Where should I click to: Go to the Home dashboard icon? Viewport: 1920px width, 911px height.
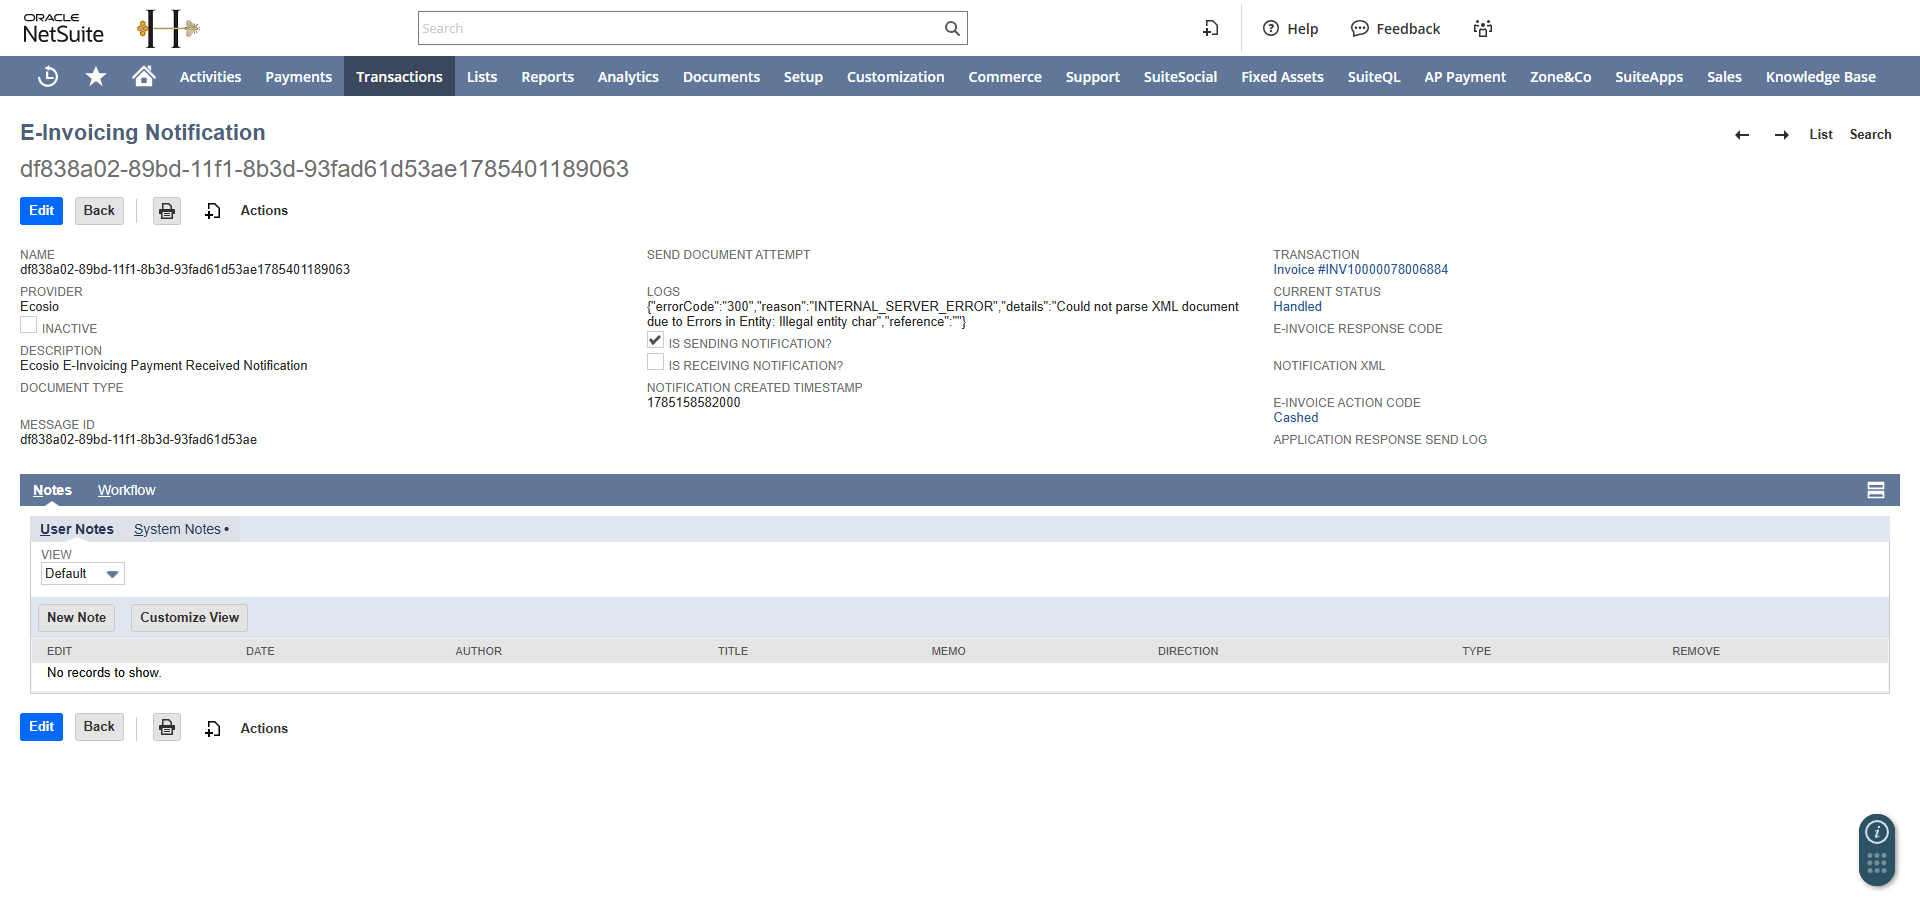[144, 76]
